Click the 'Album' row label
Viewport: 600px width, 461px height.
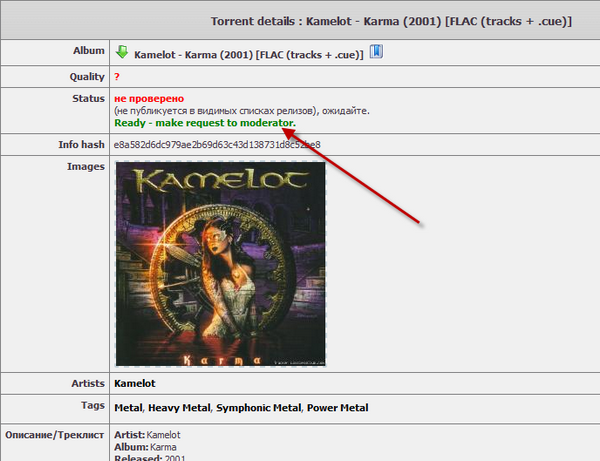point(89,50)
